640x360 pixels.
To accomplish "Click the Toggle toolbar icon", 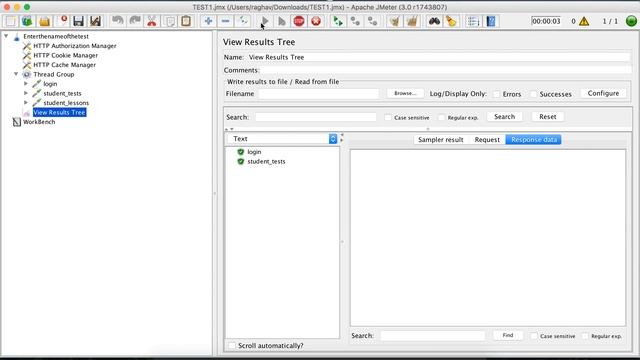I will [243, 21].
